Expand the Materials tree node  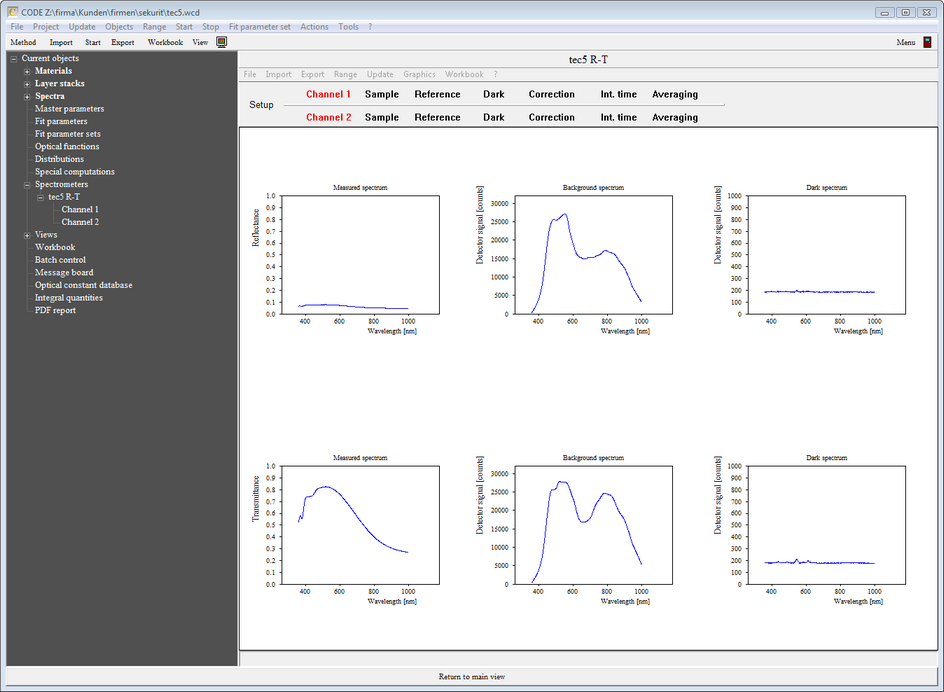pos(27,71)
